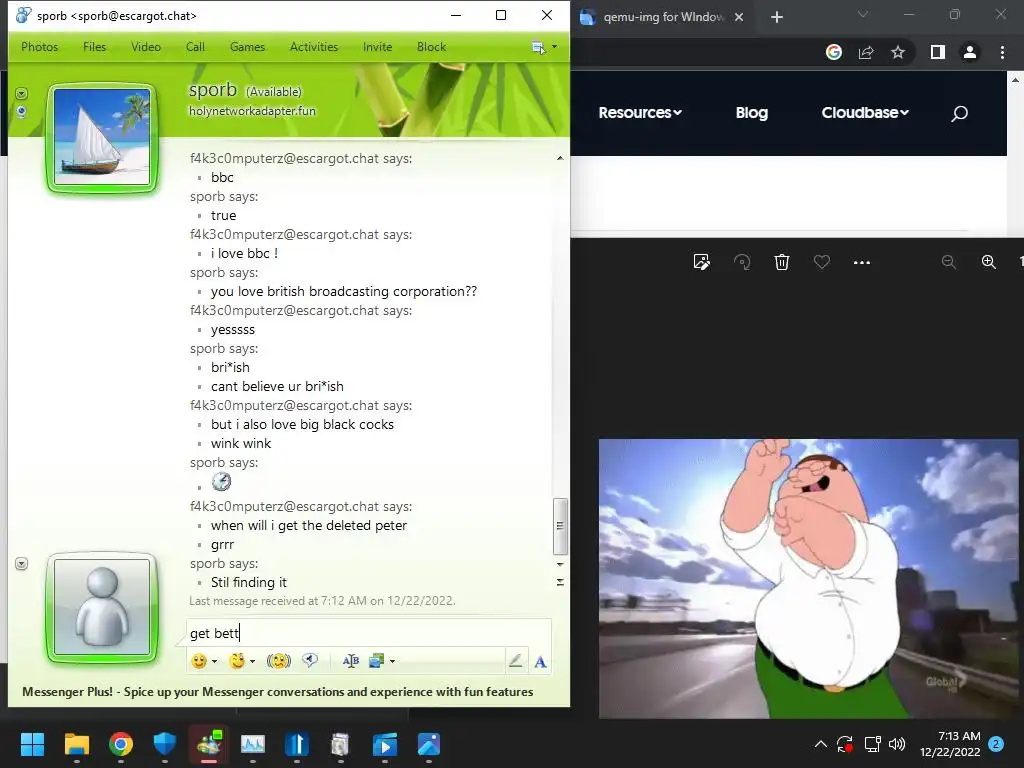The image size is (1024, 768).
Task: Select typing mode with the blue A icon
Action: coord(540,662)
